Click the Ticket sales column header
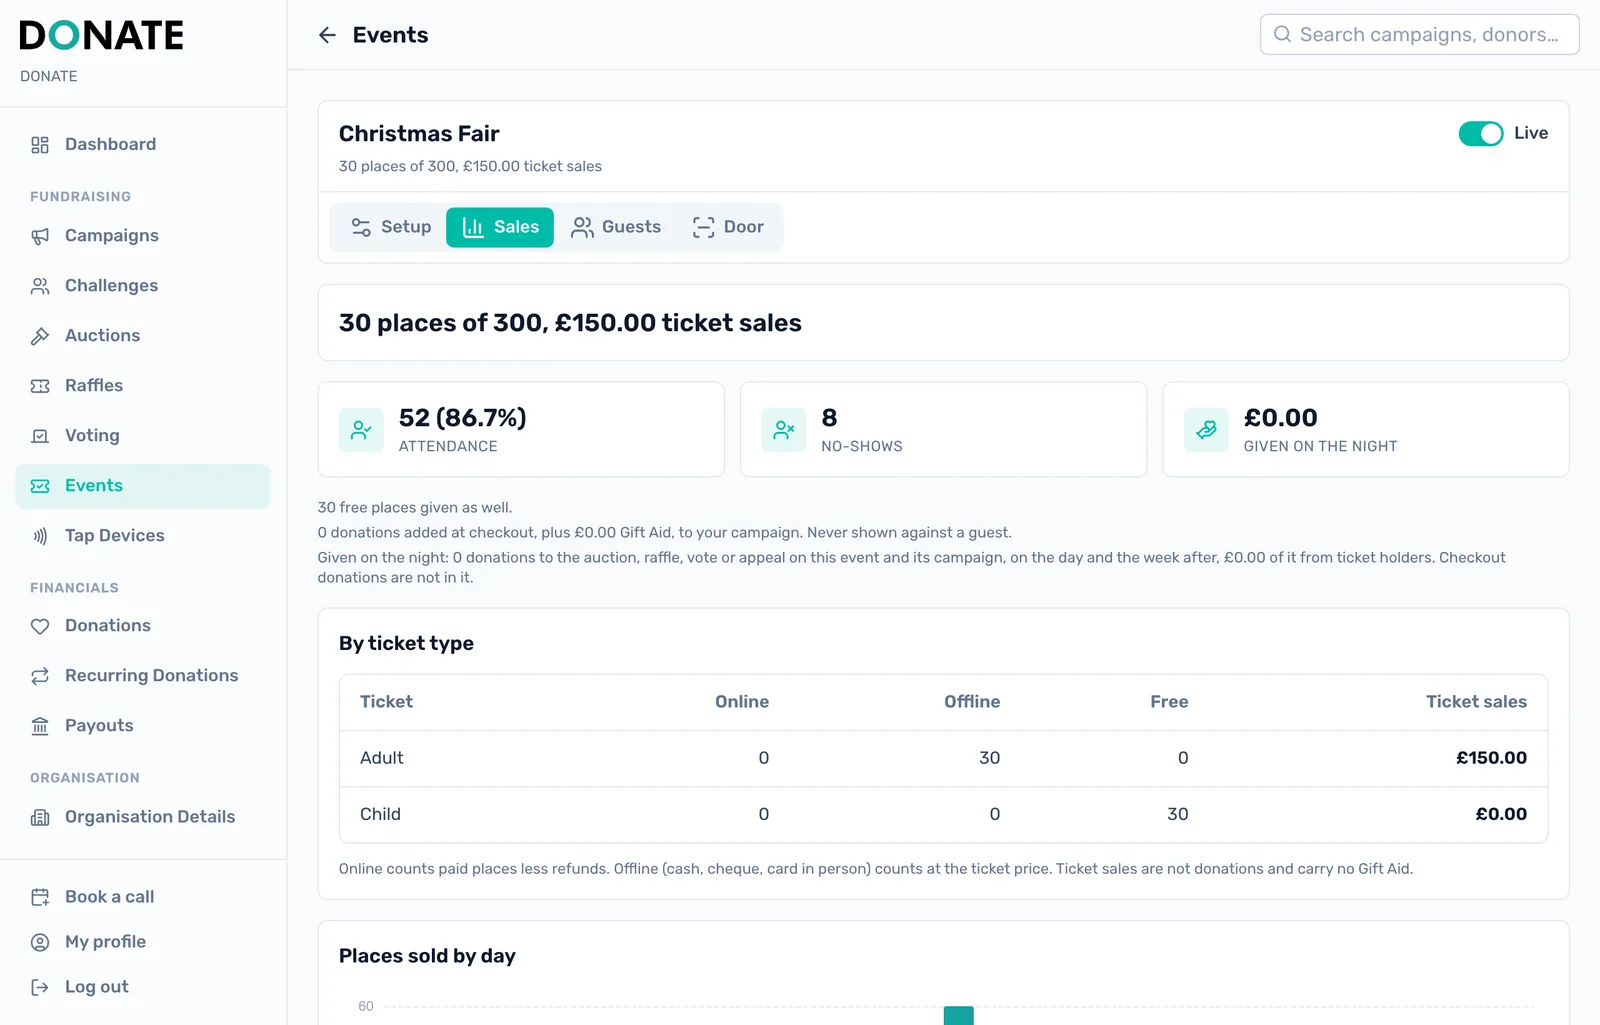This screenshot has width=1600, height=1025. 1476,702
